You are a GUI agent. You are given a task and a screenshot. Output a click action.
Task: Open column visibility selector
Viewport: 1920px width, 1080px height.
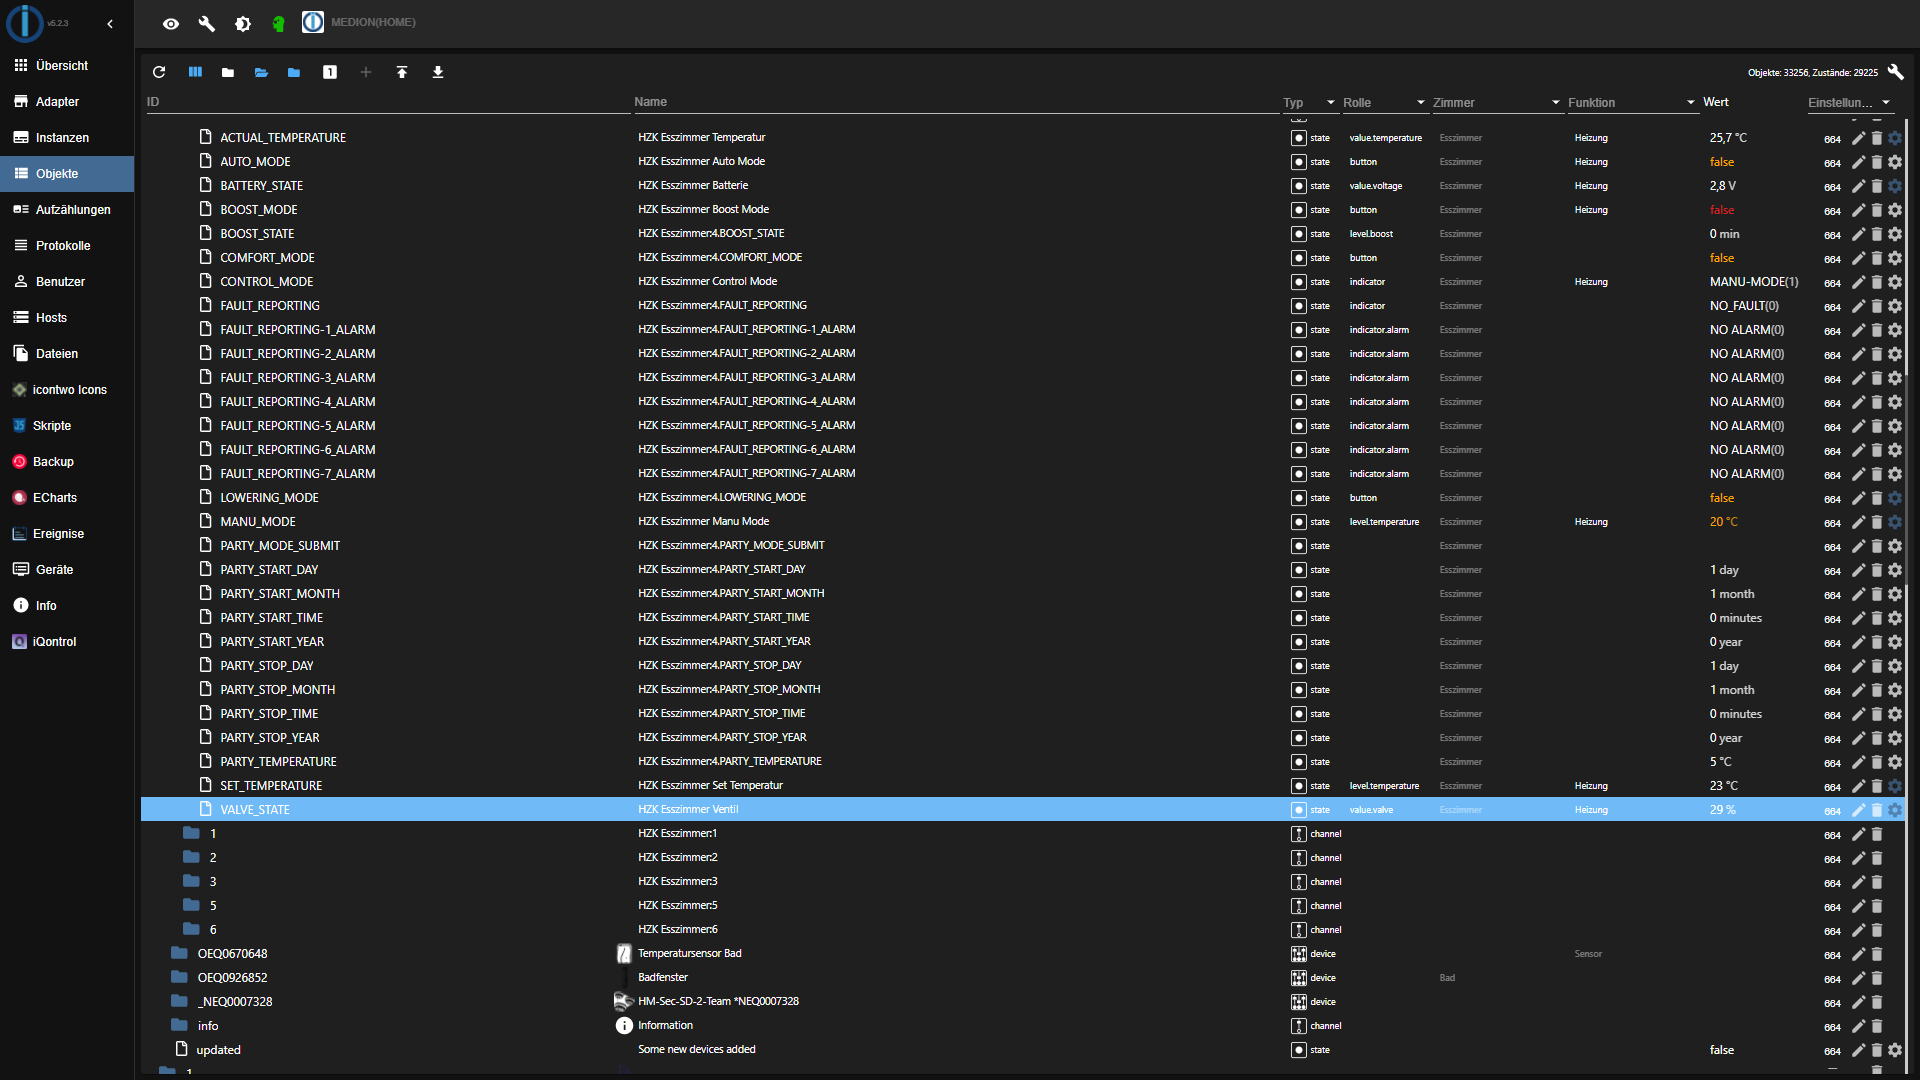click(195, 72)
